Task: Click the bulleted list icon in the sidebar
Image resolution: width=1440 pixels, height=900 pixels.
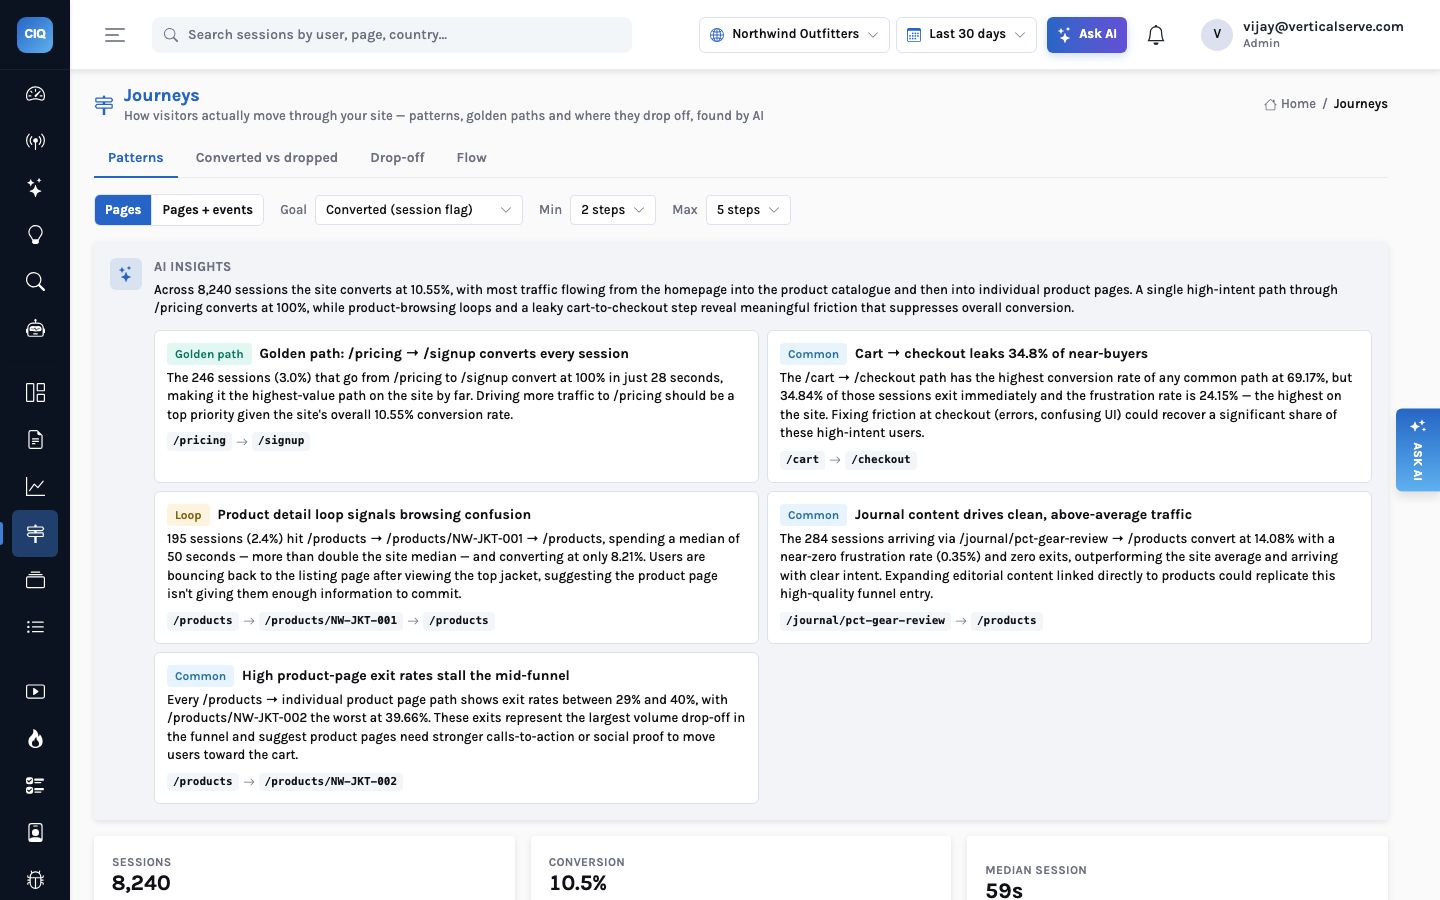Action: [35, 627]
